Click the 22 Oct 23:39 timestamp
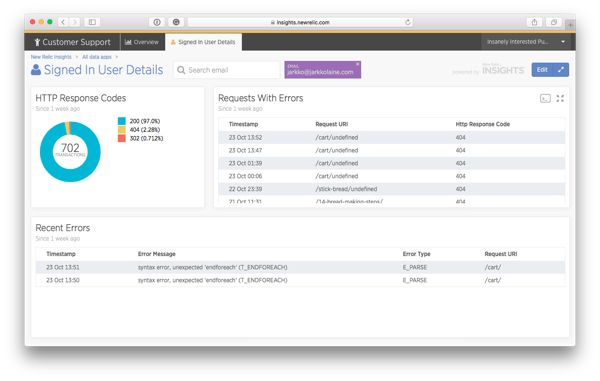 [245, 189]
